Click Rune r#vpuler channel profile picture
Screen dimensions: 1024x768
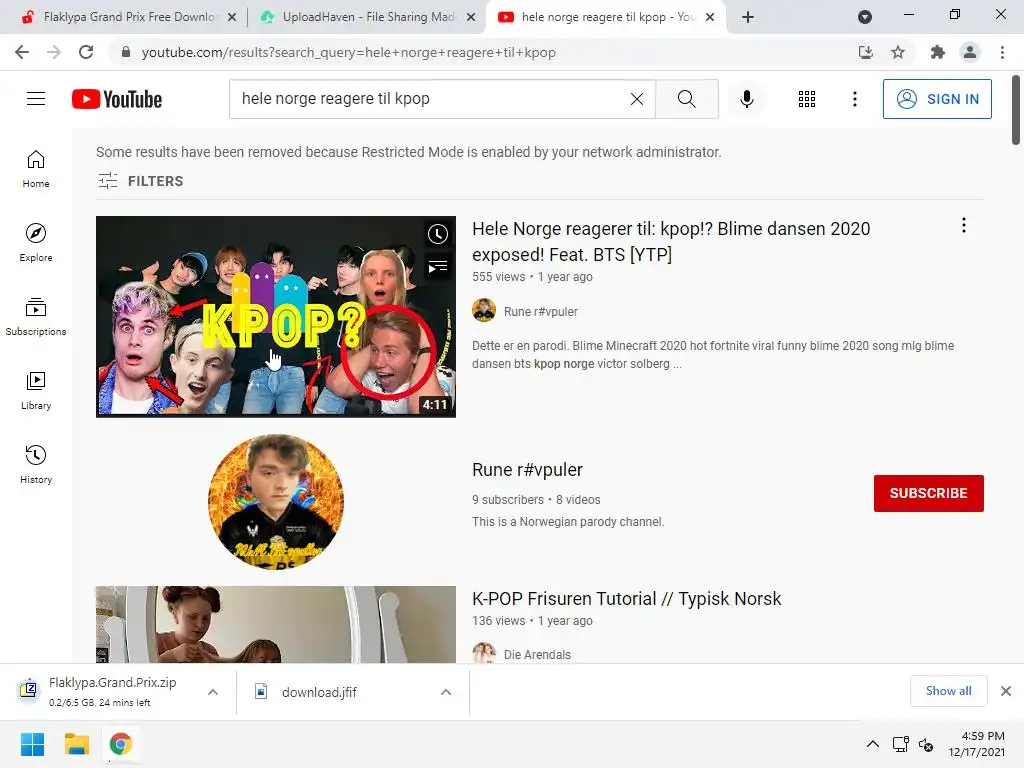click(x=276, y=502)
